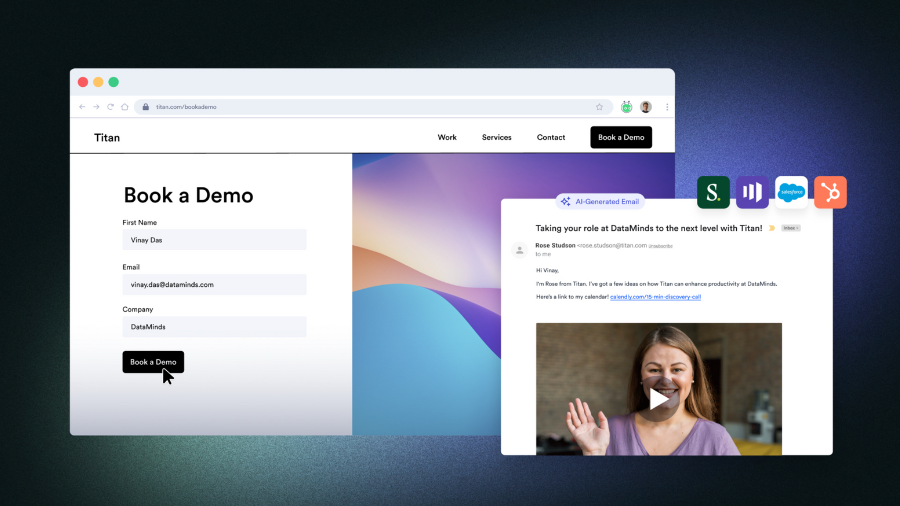This screenshot has height=506, width=900.
Task: Click the browser address bar URL
Action: coord(187,107)
